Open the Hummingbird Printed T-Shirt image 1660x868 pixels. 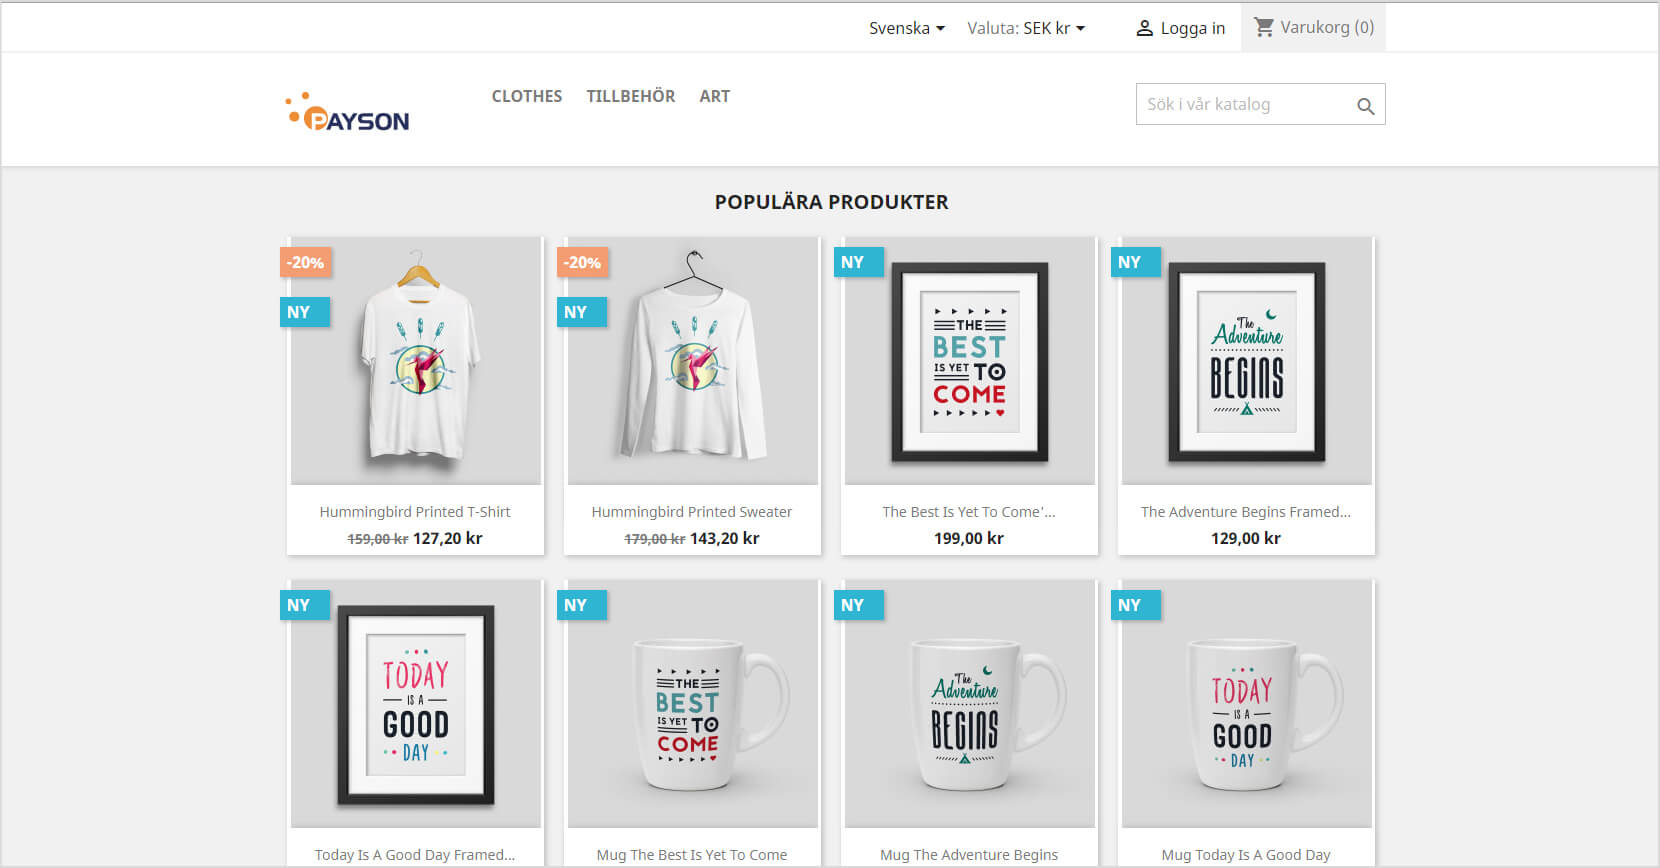point(416,361)
